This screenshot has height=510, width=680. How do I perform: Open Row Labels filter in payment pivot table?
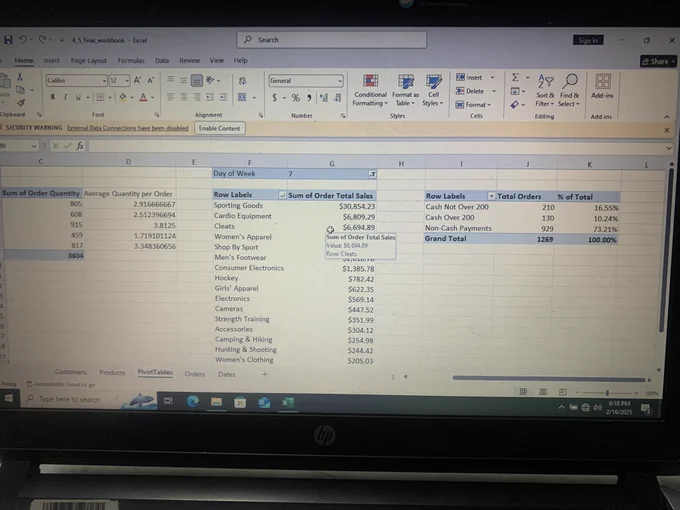point(491,196)
